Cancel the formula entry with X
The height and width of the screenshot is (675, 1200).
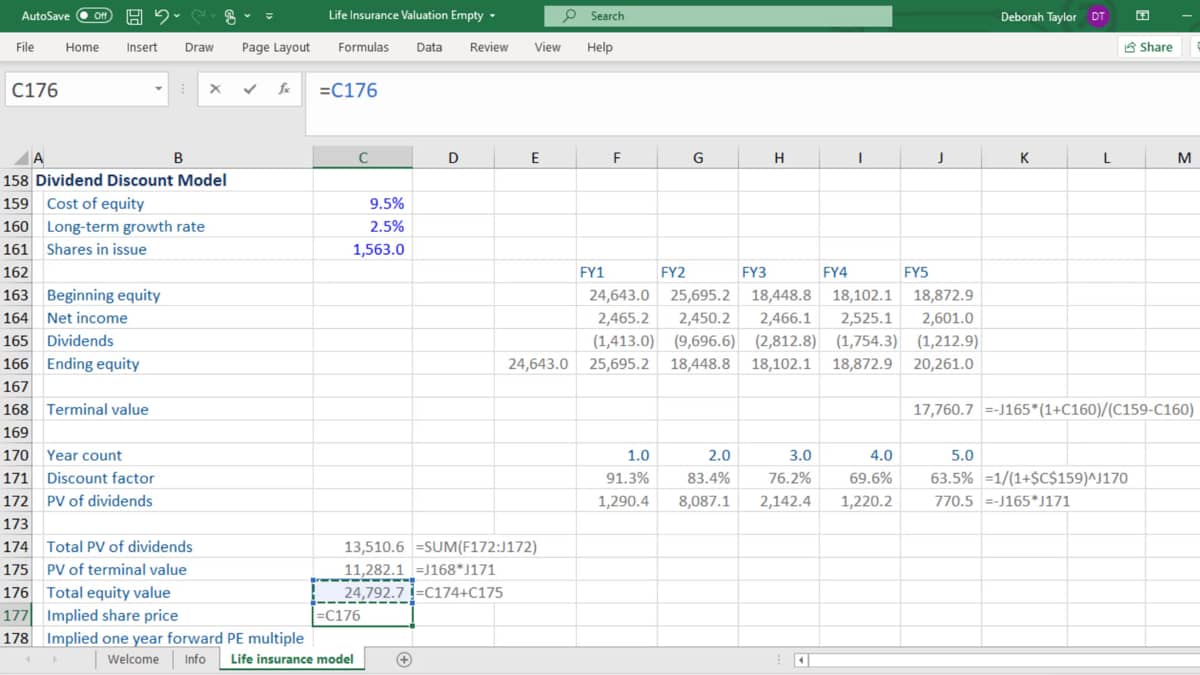215,89
